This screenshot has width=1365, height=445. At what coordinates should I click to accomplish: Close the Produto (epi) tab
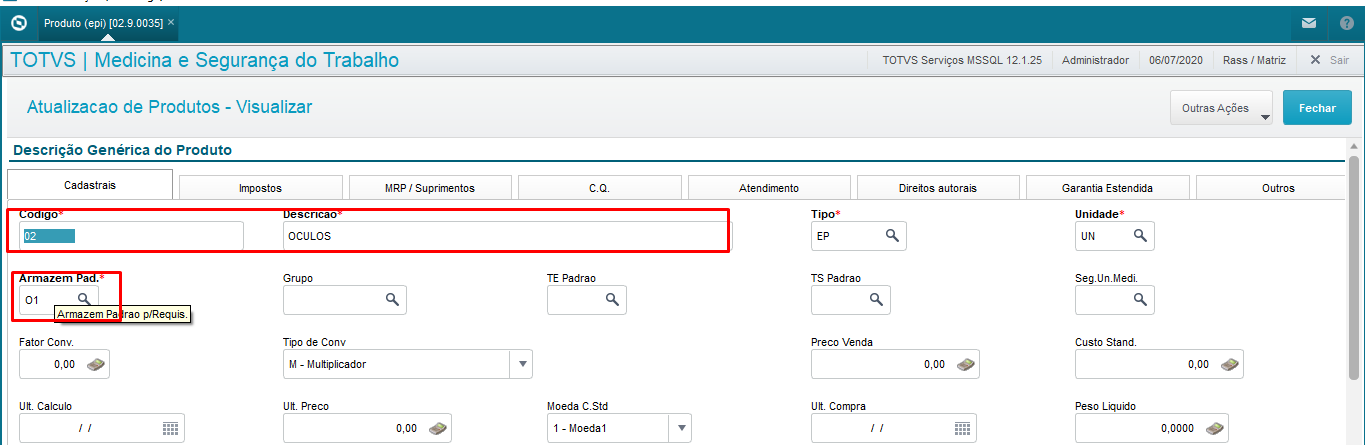pos(171,22)
